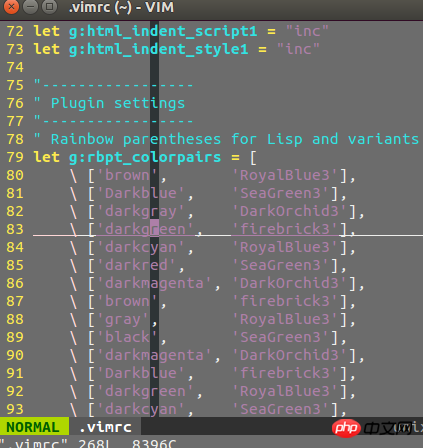Click the window title '.vimrc (~) - VIM'
This screenshot has height=448, width=423.
pyautogui.click(x=121, y=7)
